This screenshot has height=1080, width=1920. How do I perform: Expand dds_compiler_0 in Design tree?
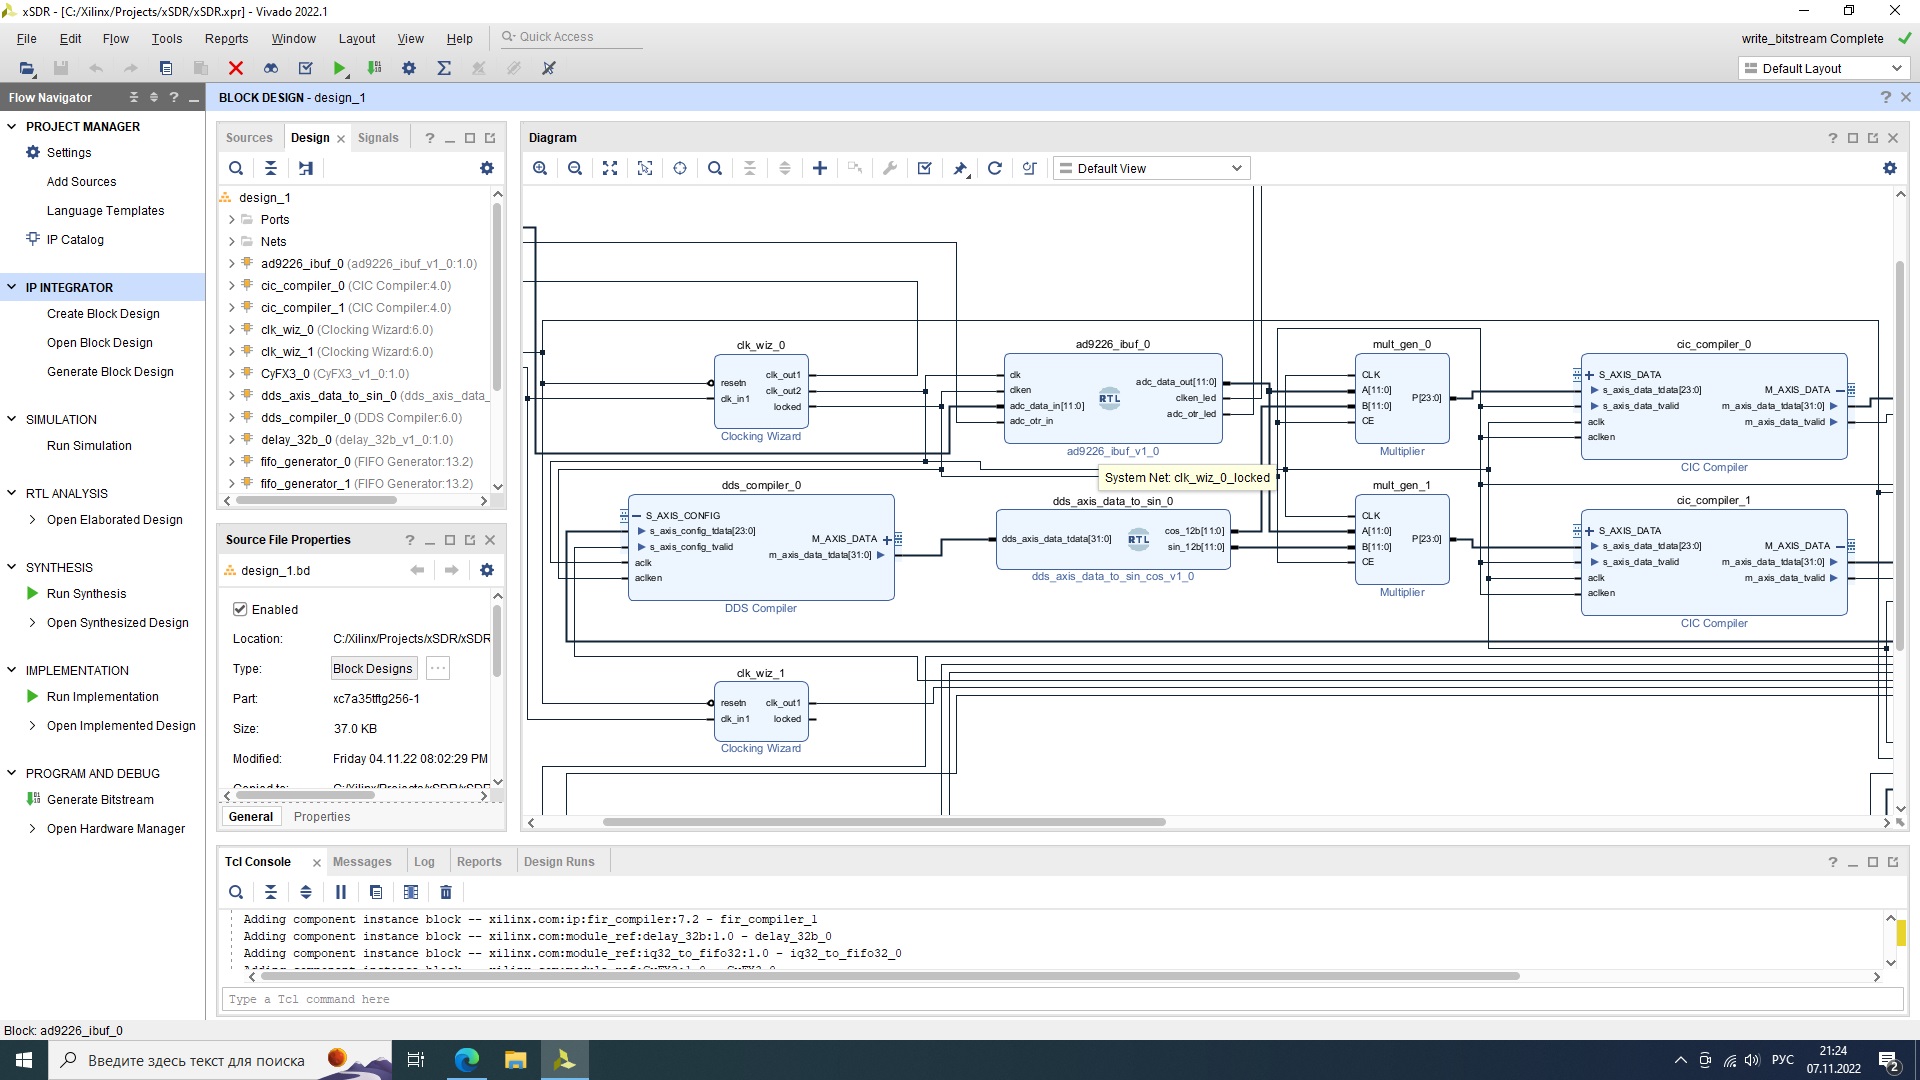pyautogui.click(x=231, y=418)
